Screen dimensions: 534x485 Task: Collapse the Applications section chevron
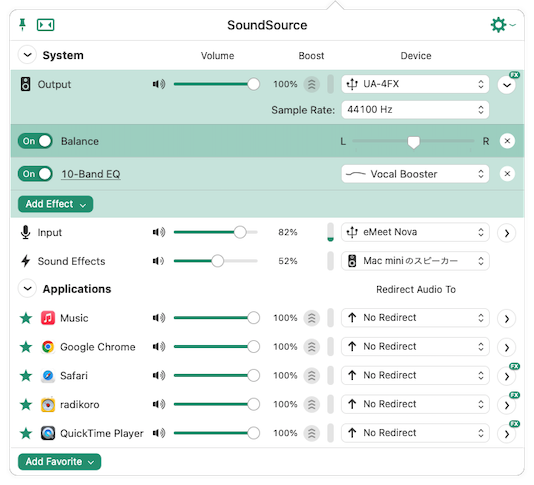(x=27, y=289)
